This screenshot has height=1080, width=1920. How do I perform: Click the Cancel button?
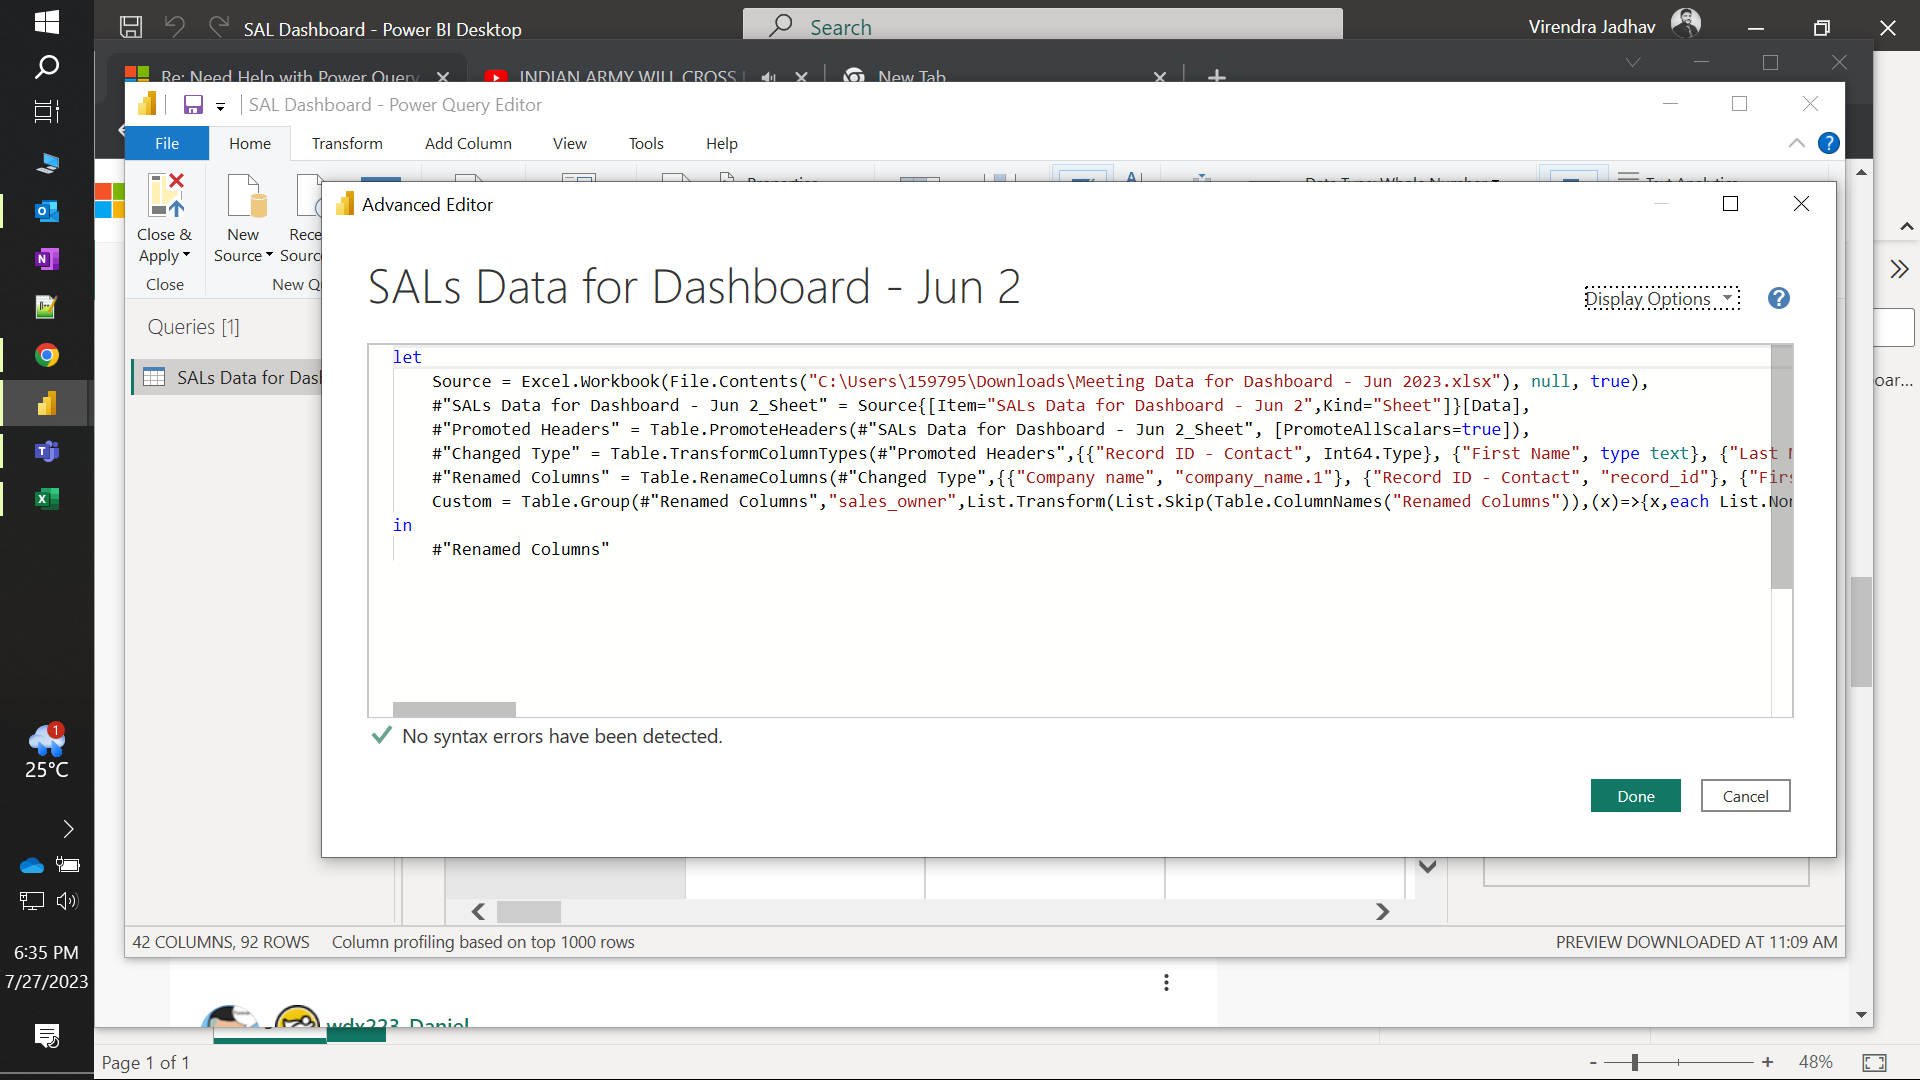(1745, 796)
